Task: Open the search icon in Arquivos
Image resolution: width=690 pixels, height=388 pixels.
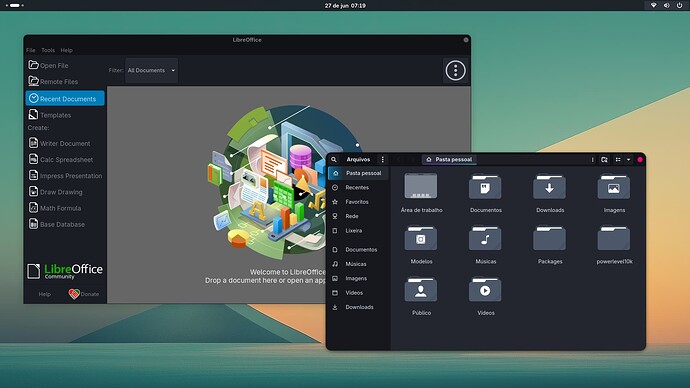Action: (x=334, y=159)
